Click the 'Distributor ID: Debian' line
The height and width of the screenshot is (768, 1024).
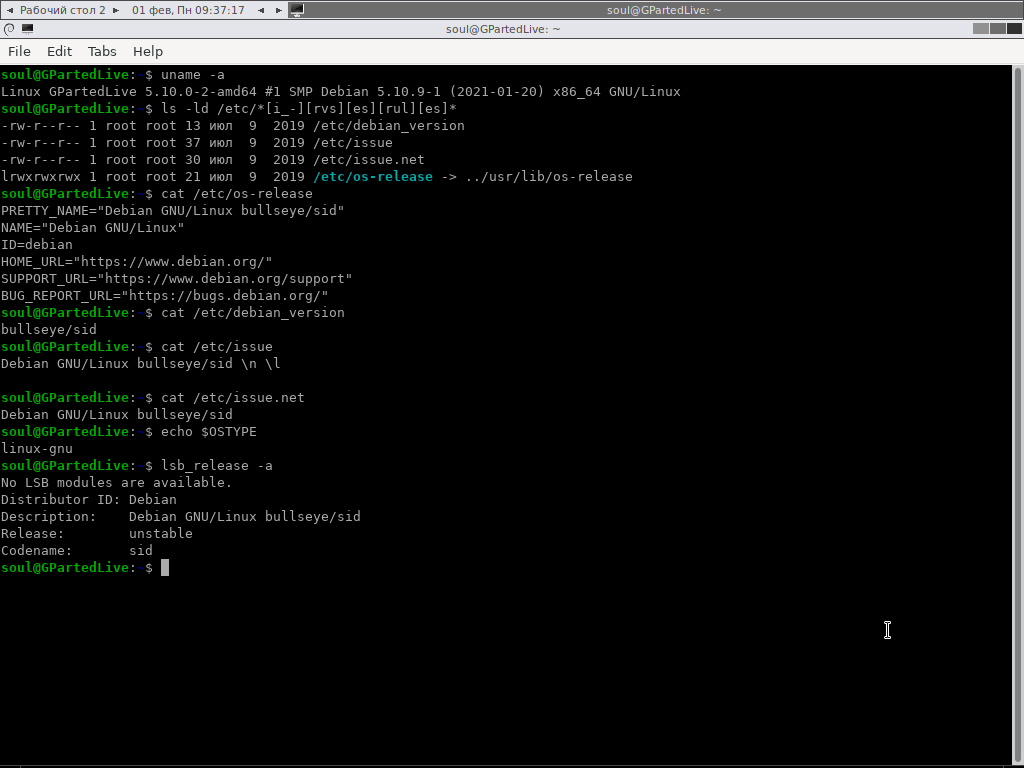click(89, 499)
